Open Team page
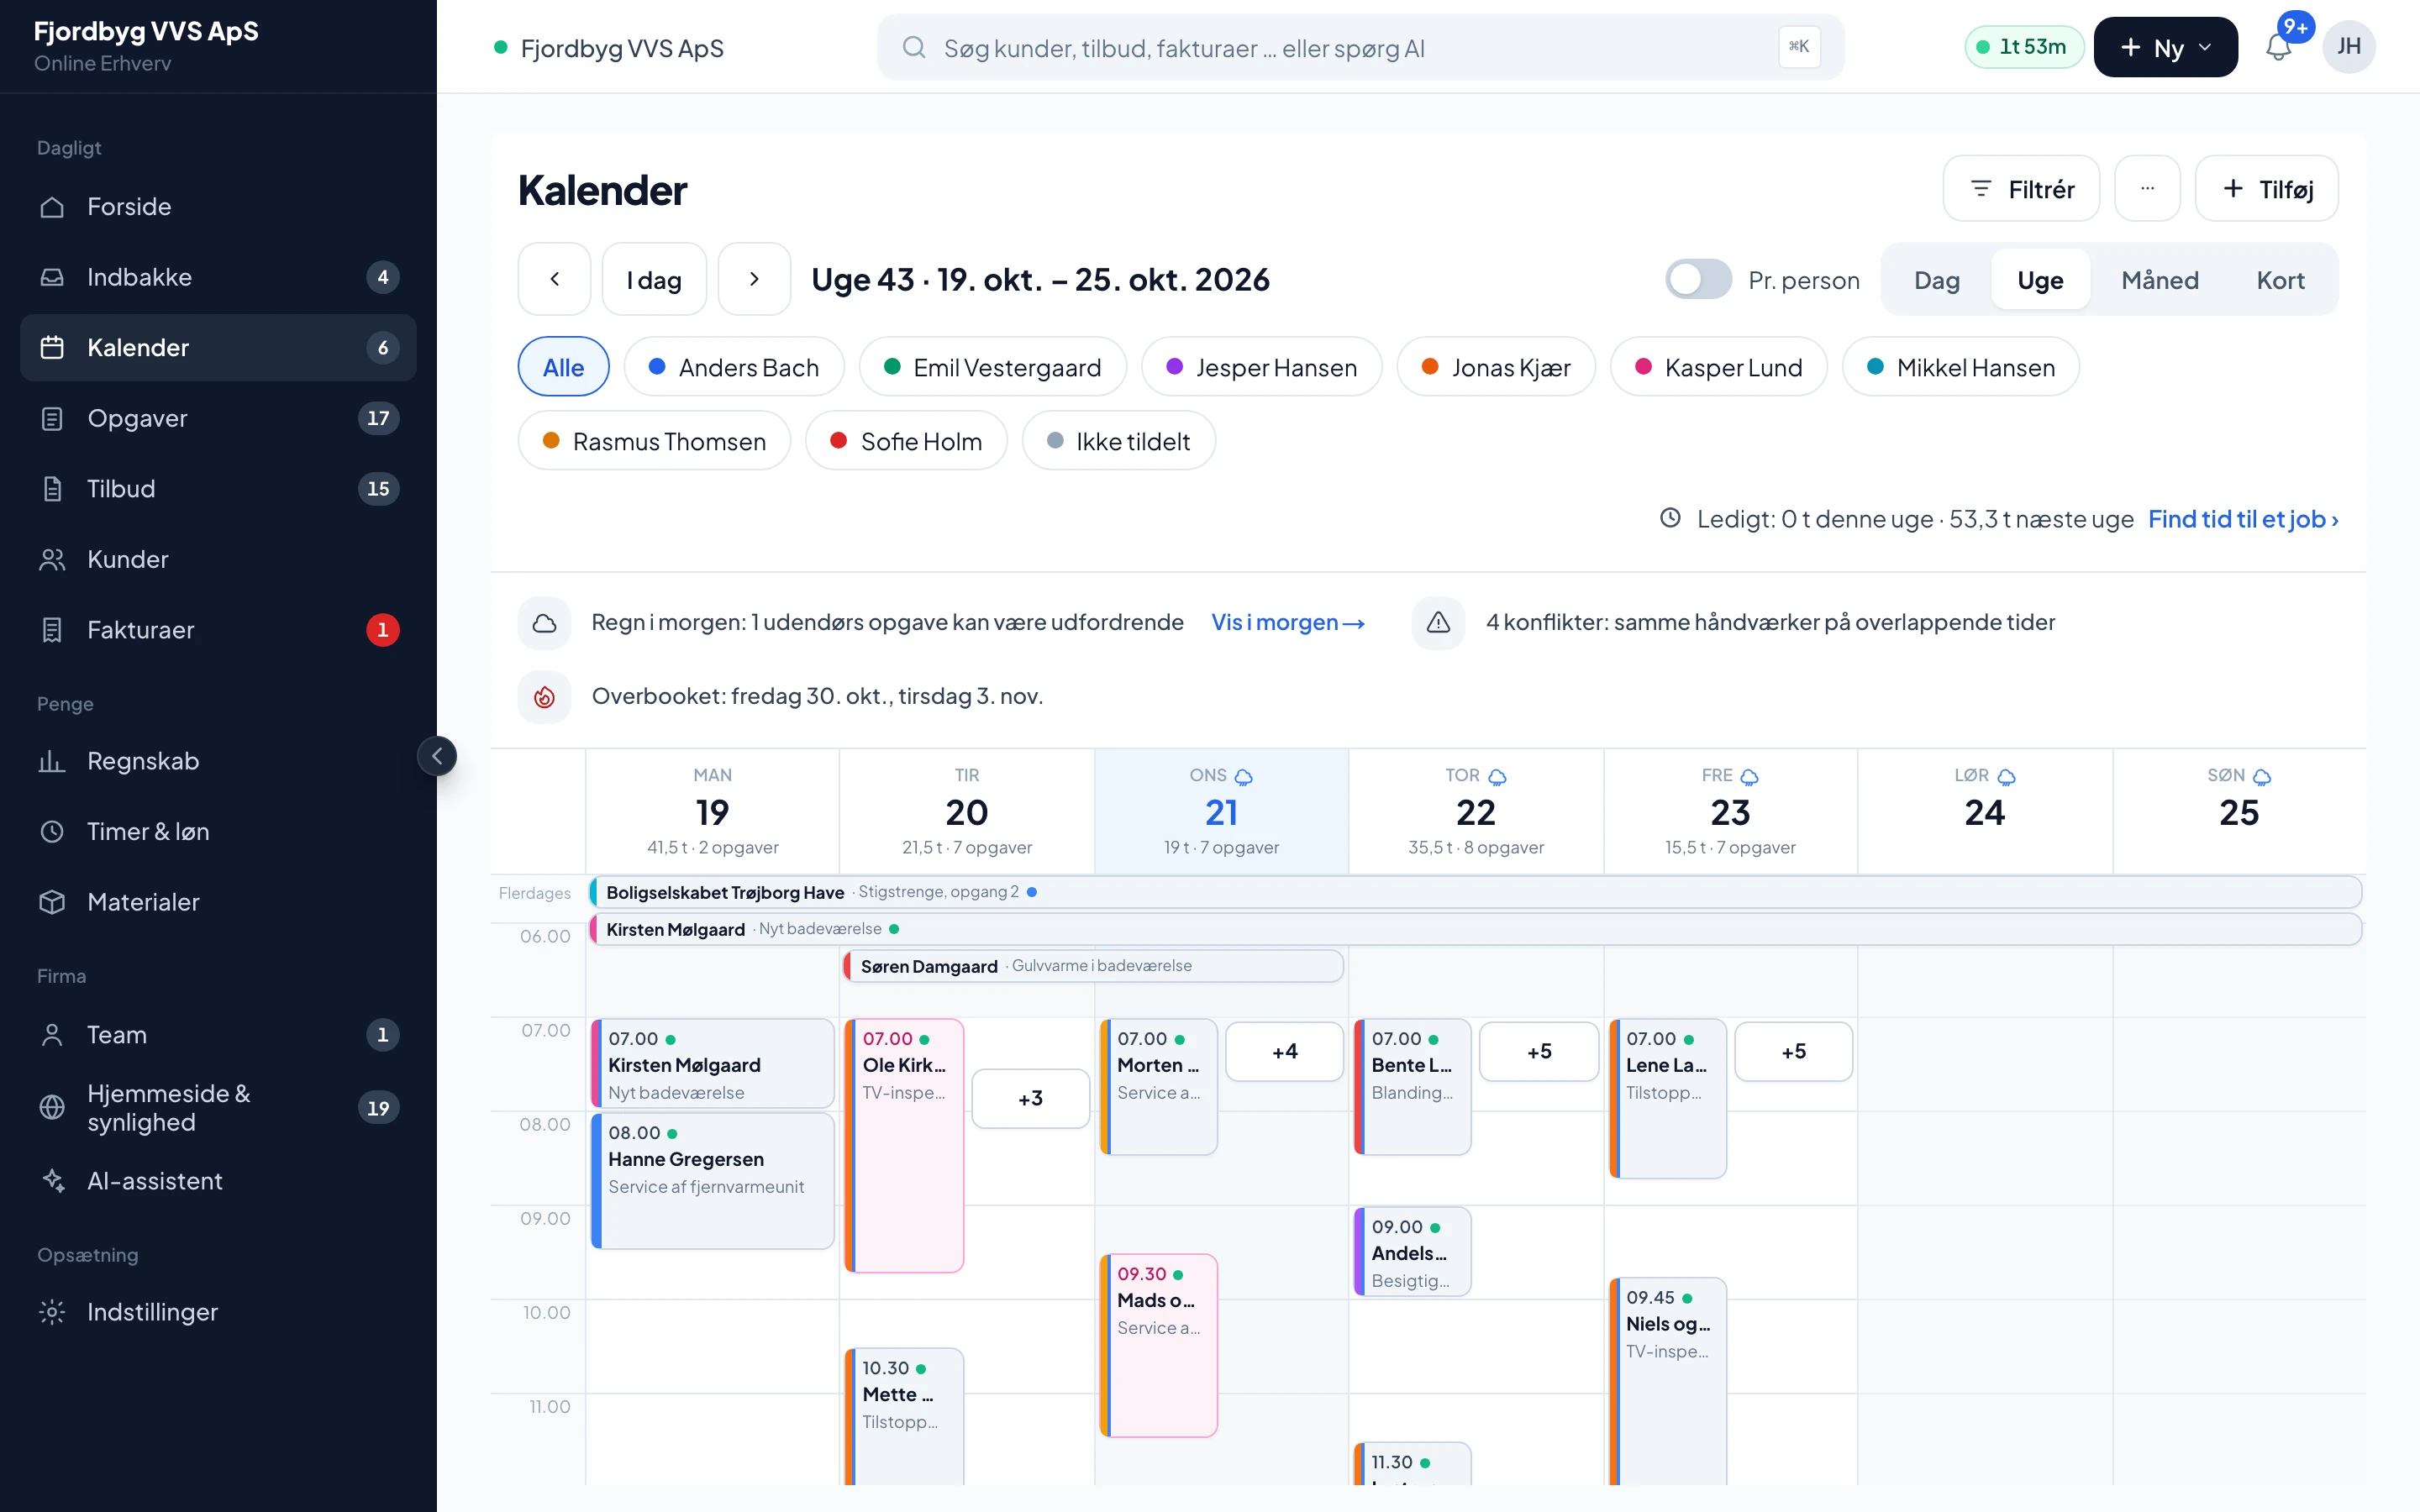This screenshot has width=2420, height=1512. coord(218,1034)
